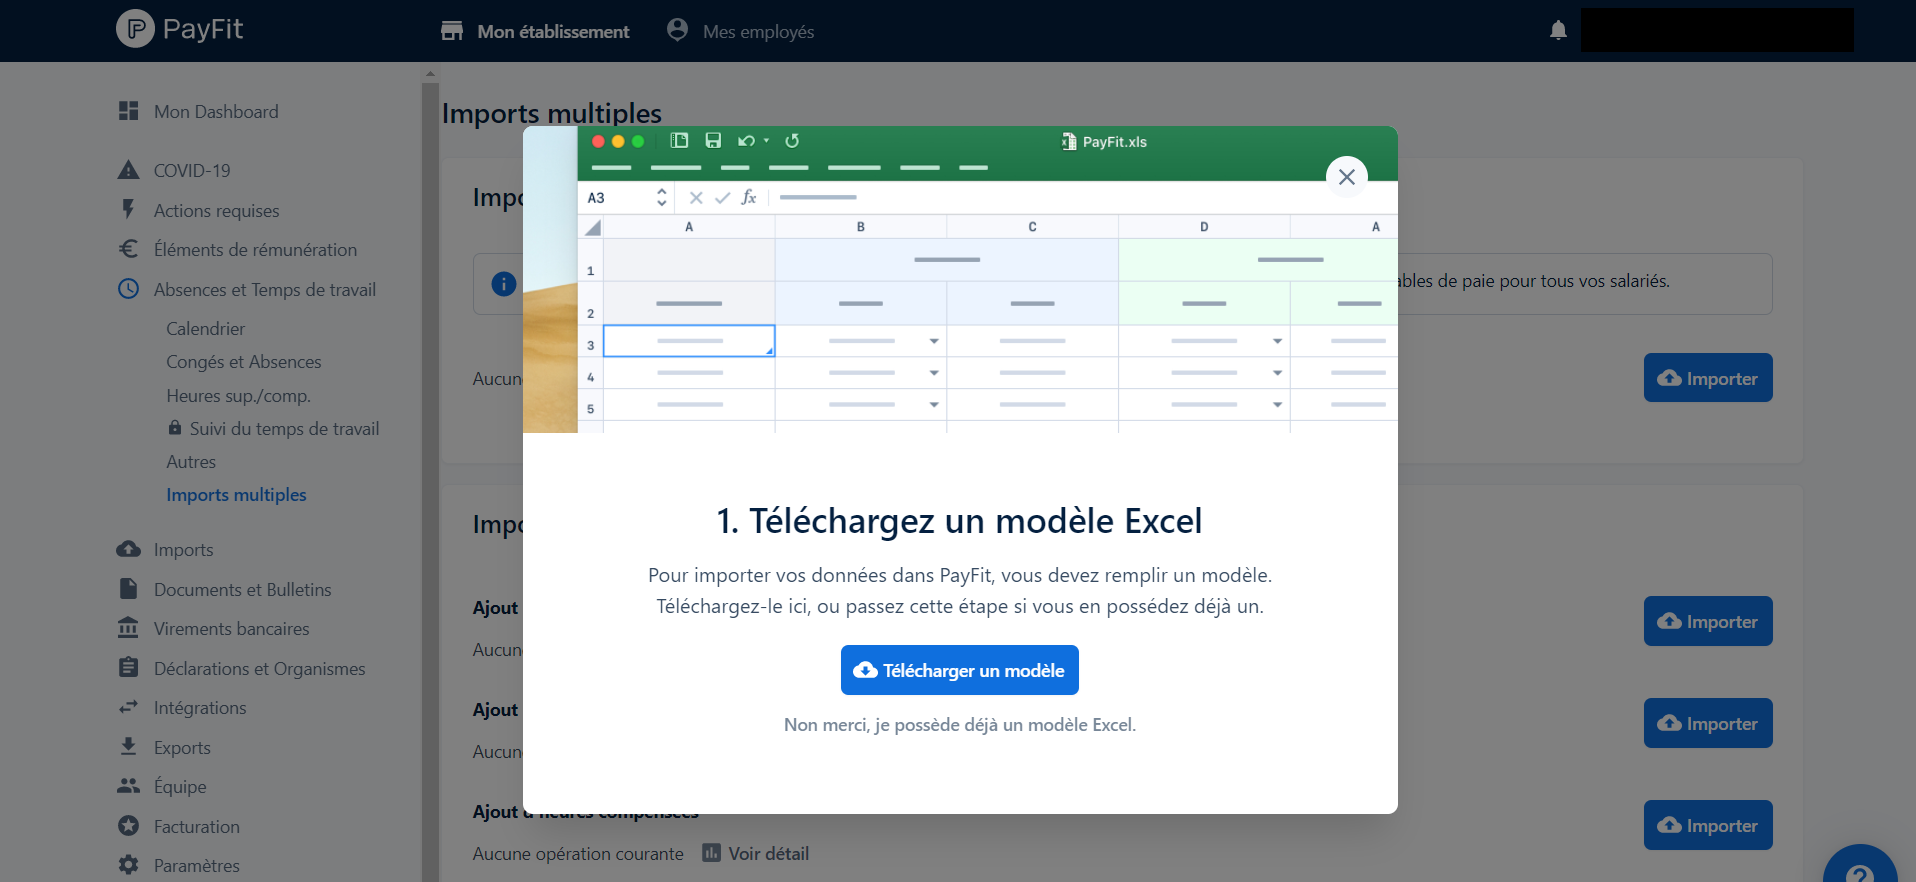Click the Actions requises lightning icon

pos(128,209)
